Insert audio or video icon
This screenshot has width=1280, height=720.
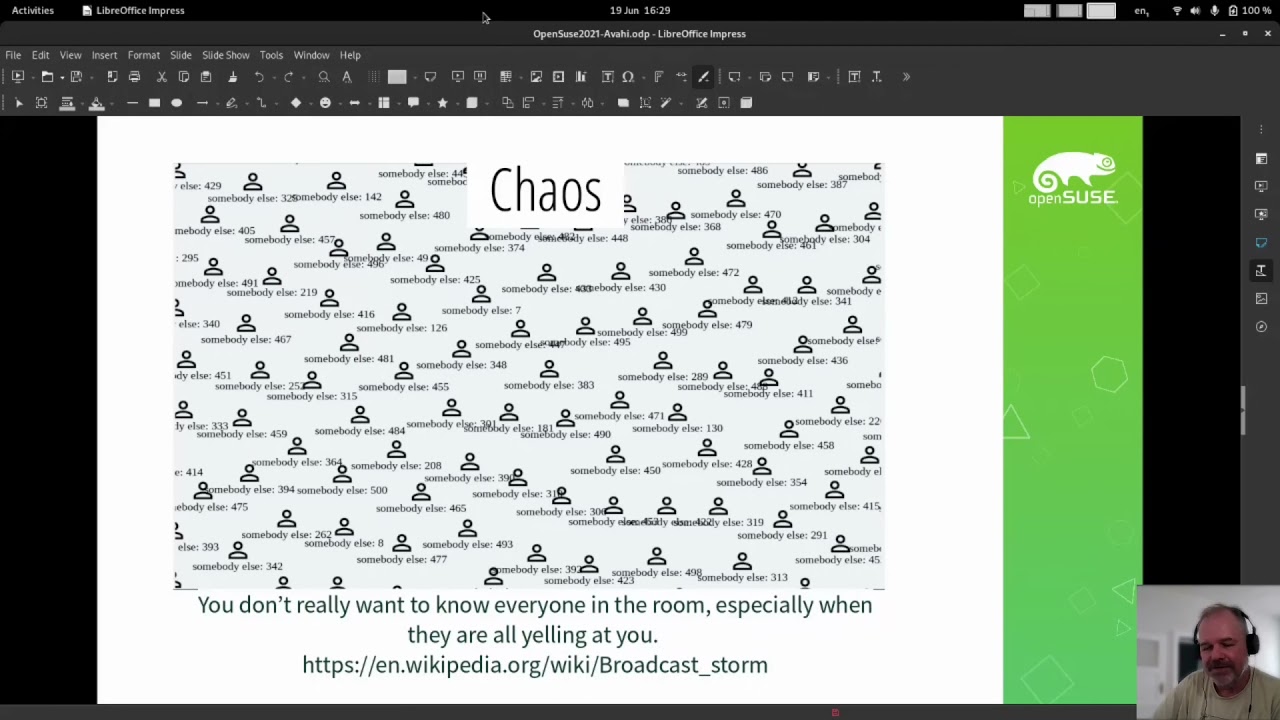click(x=558, y=76)
